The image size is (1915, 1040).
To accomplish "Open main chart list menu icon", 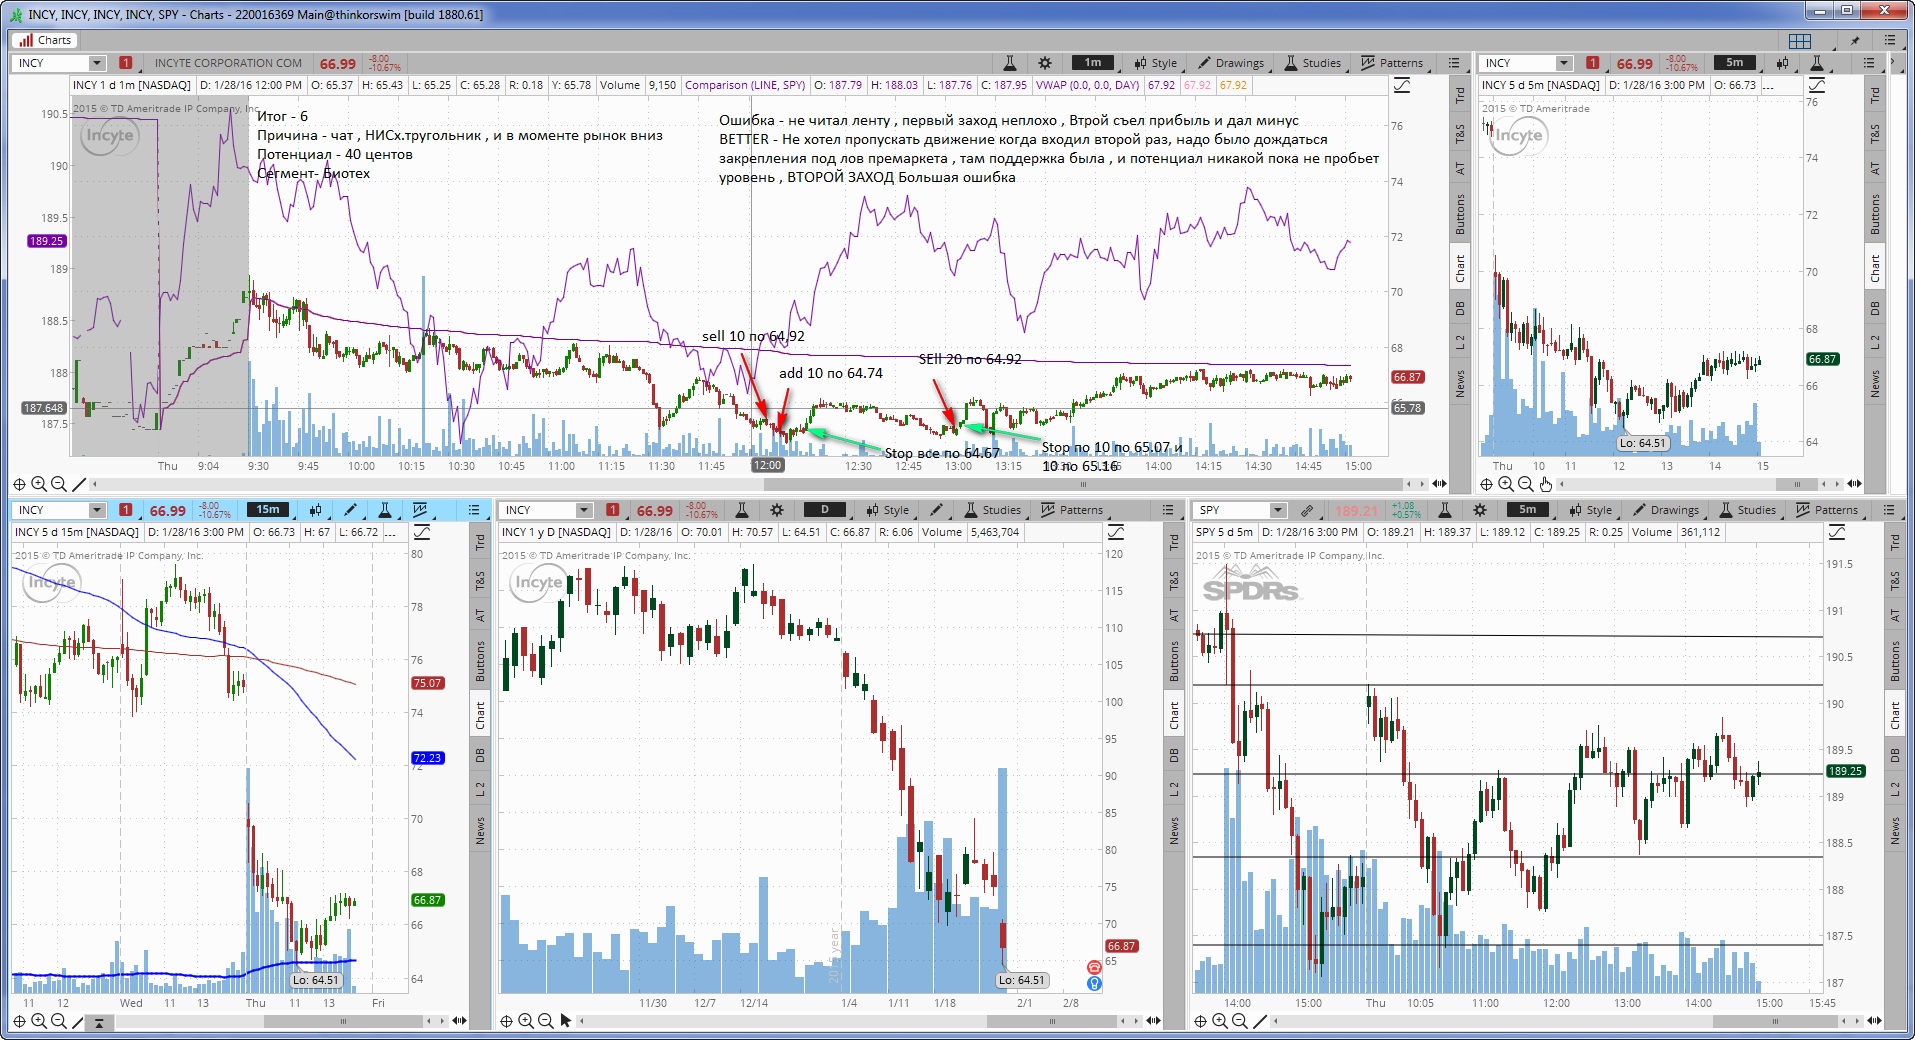I will click(1454, 63).
